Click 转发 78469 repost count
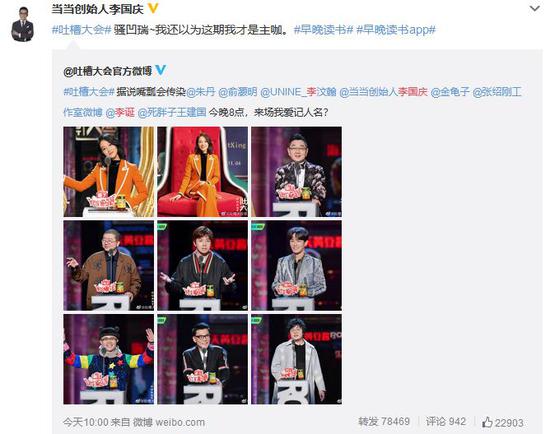Screen dimensions: 550x434 [x=384, y=421]
